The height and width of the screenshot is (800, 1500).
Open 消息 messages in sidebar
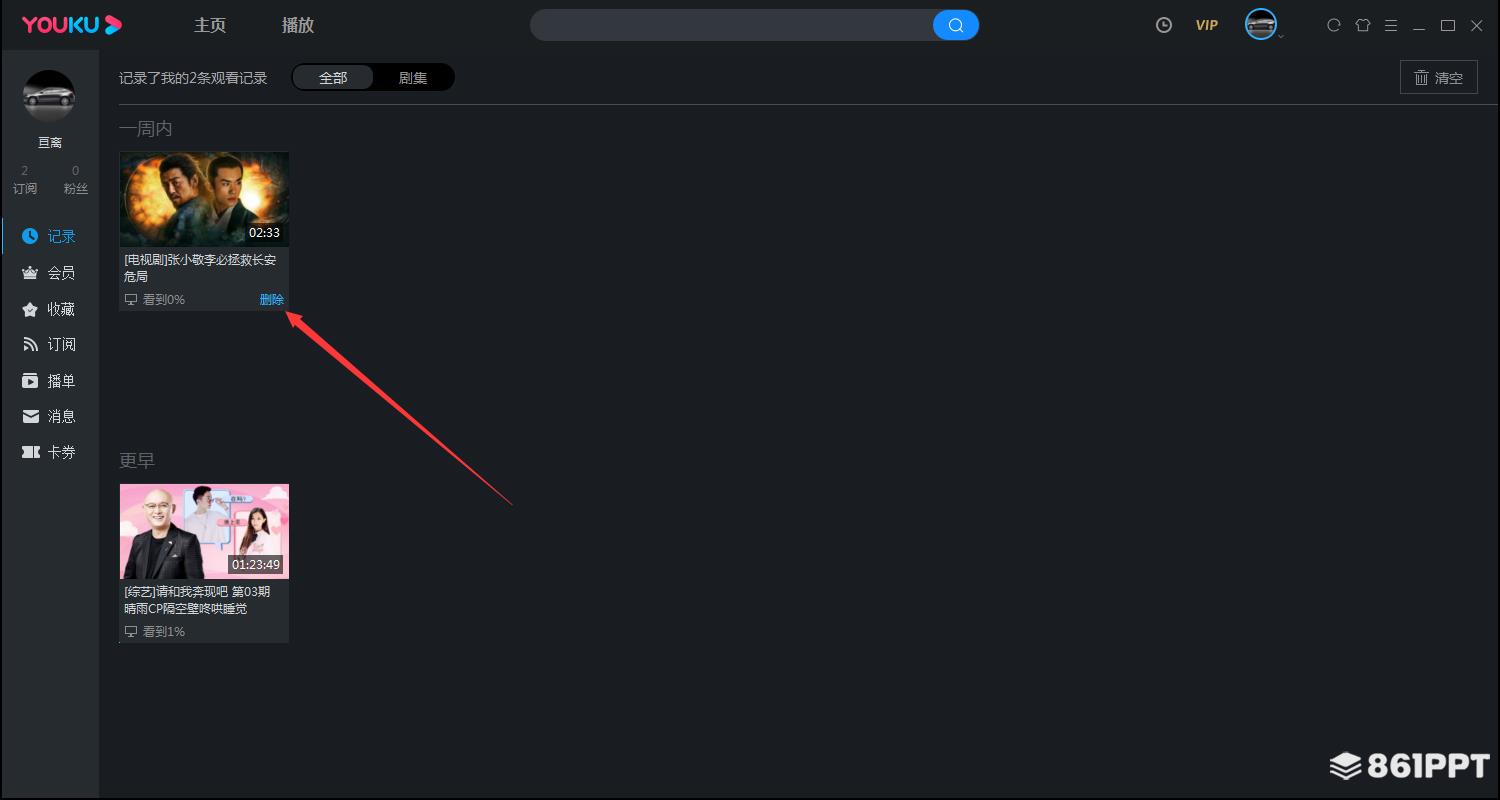49,416
